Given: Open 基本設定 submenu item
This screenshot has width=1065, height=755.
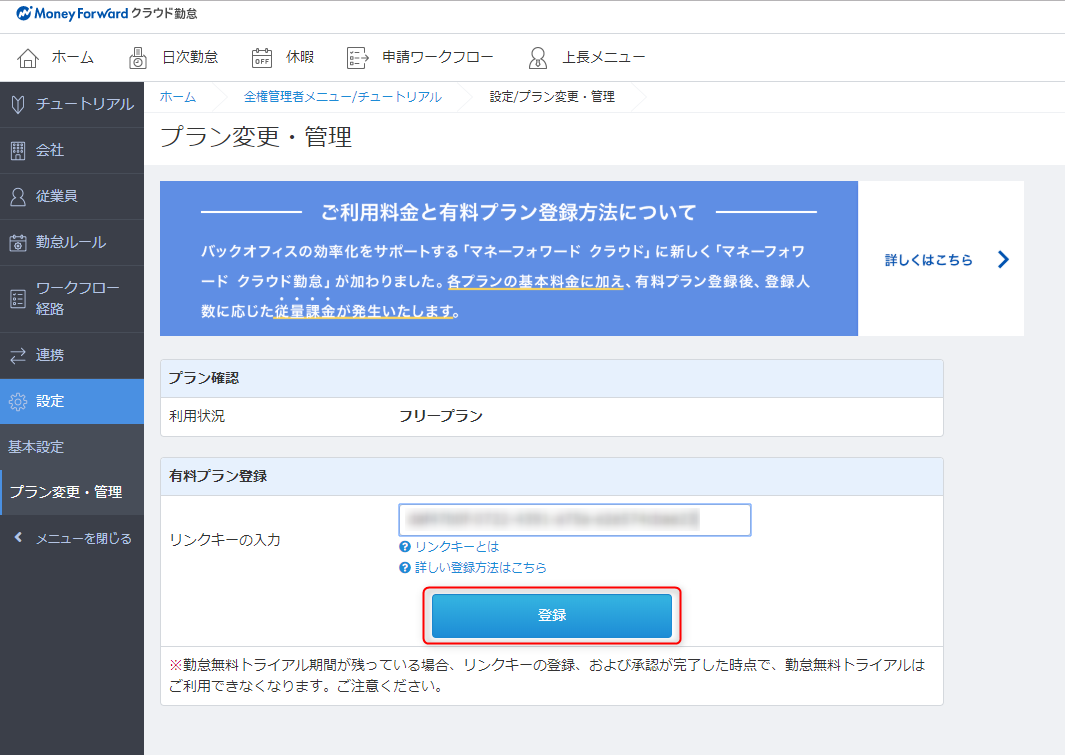Looking at the screenshot, I should (x=72, y=447).
